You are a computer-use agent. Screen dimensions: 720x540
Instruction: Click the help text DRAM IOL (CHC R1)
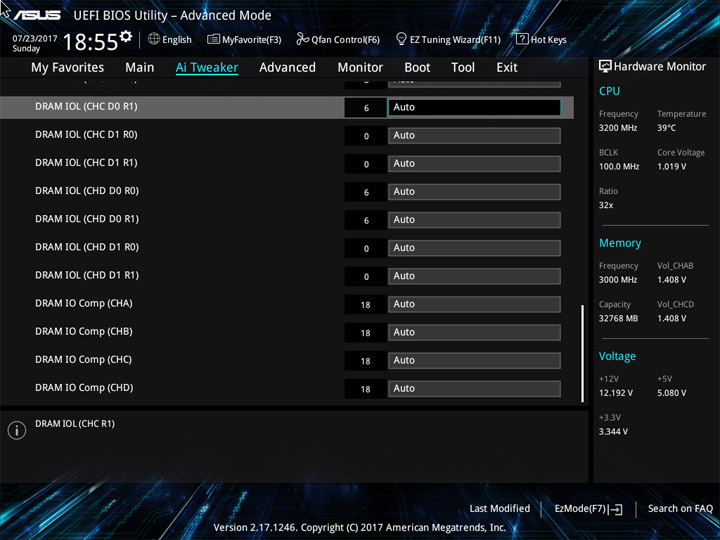pos(75,424)
